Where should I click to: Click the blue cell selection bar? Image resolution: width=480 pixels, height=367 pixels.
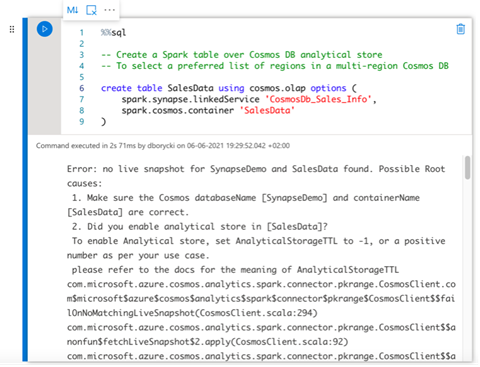(25, 189)
